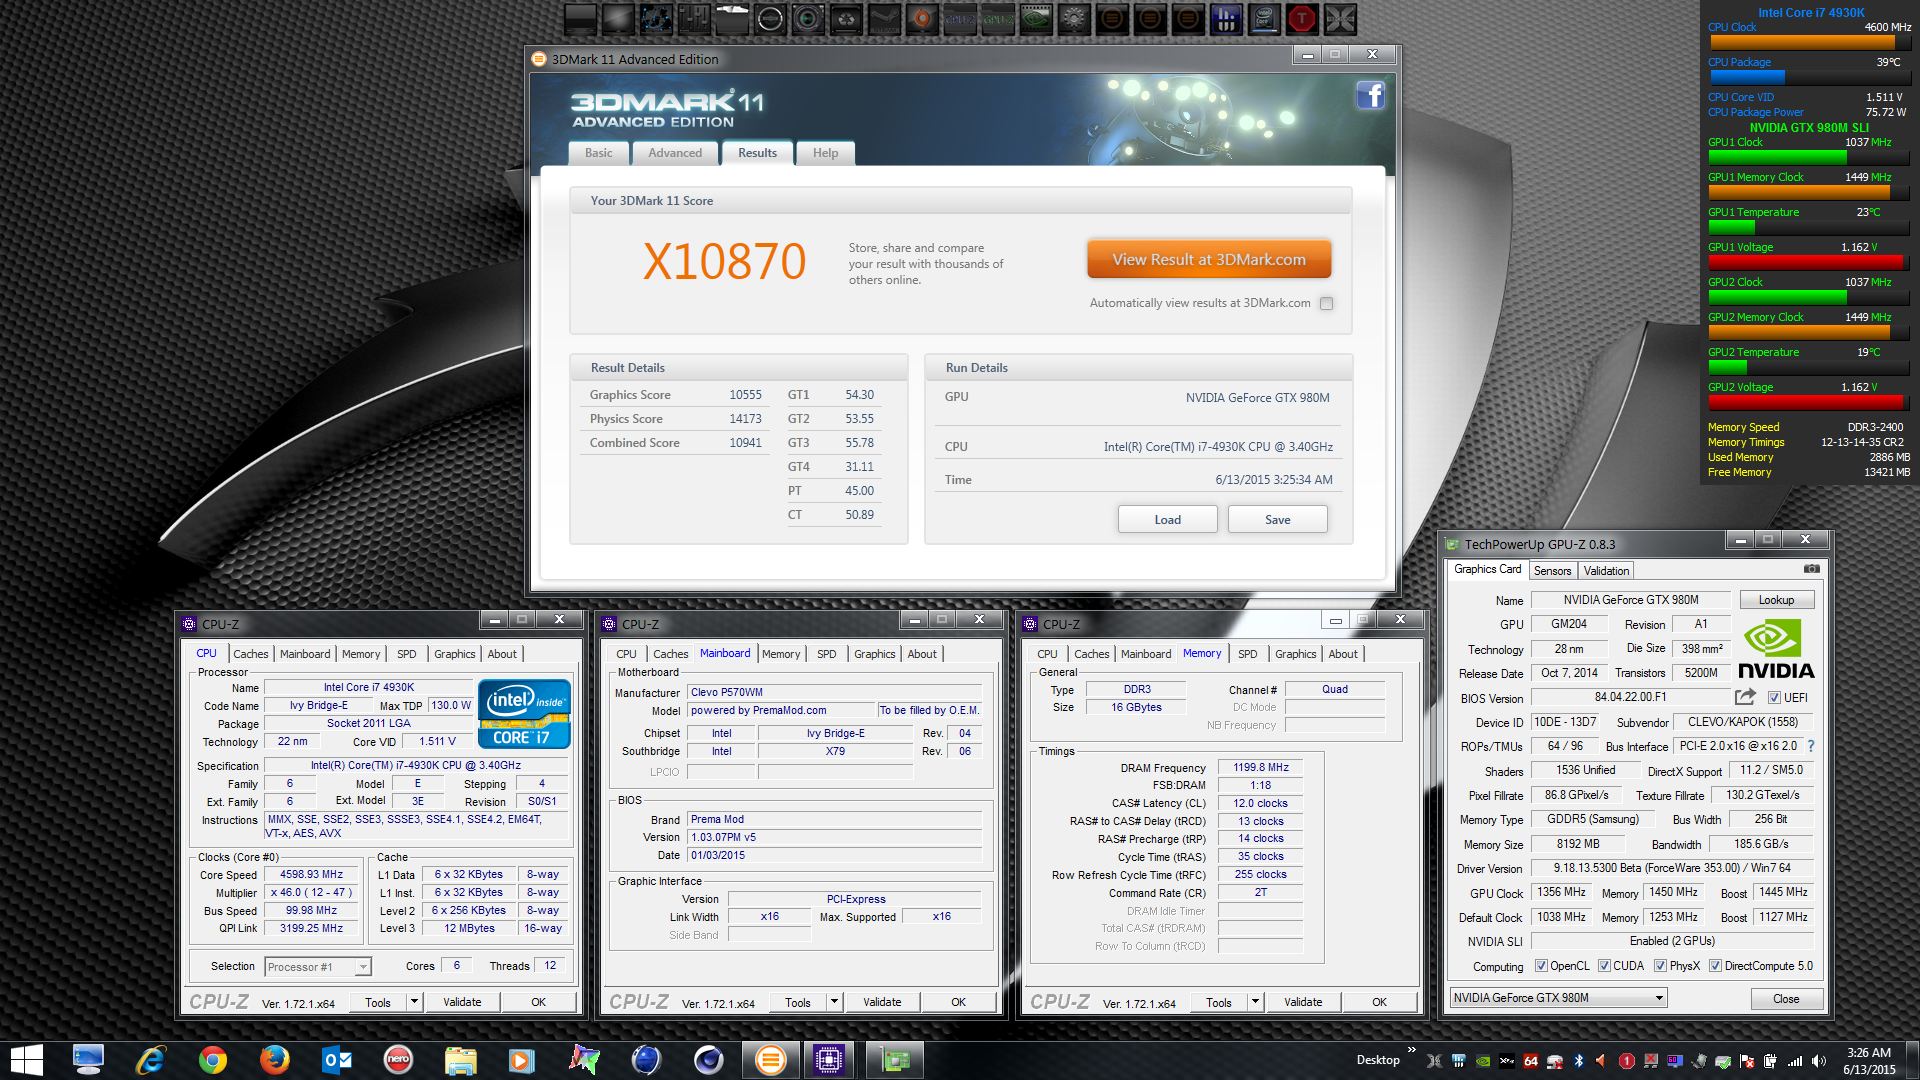
Task: Open Firefox from the taskbar
Action: (274, 1060)
